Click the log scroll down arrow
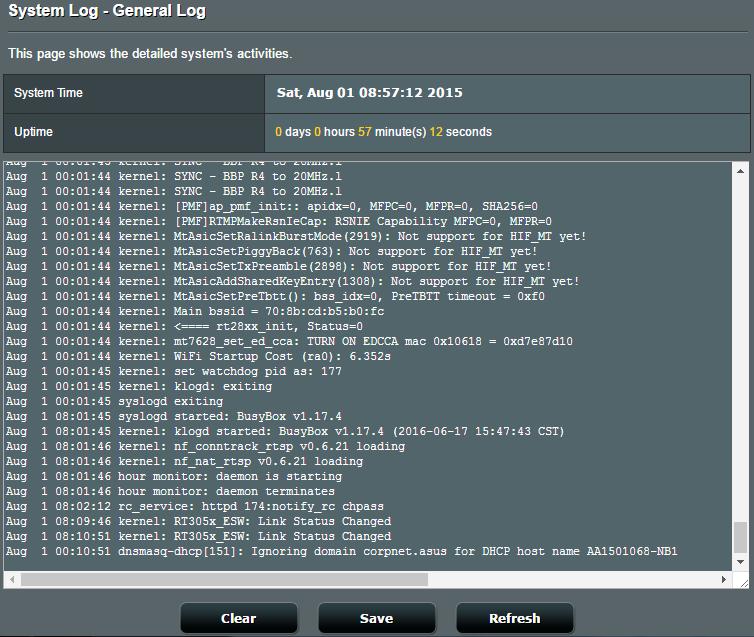The image size is (754, 637). point(741,562)
